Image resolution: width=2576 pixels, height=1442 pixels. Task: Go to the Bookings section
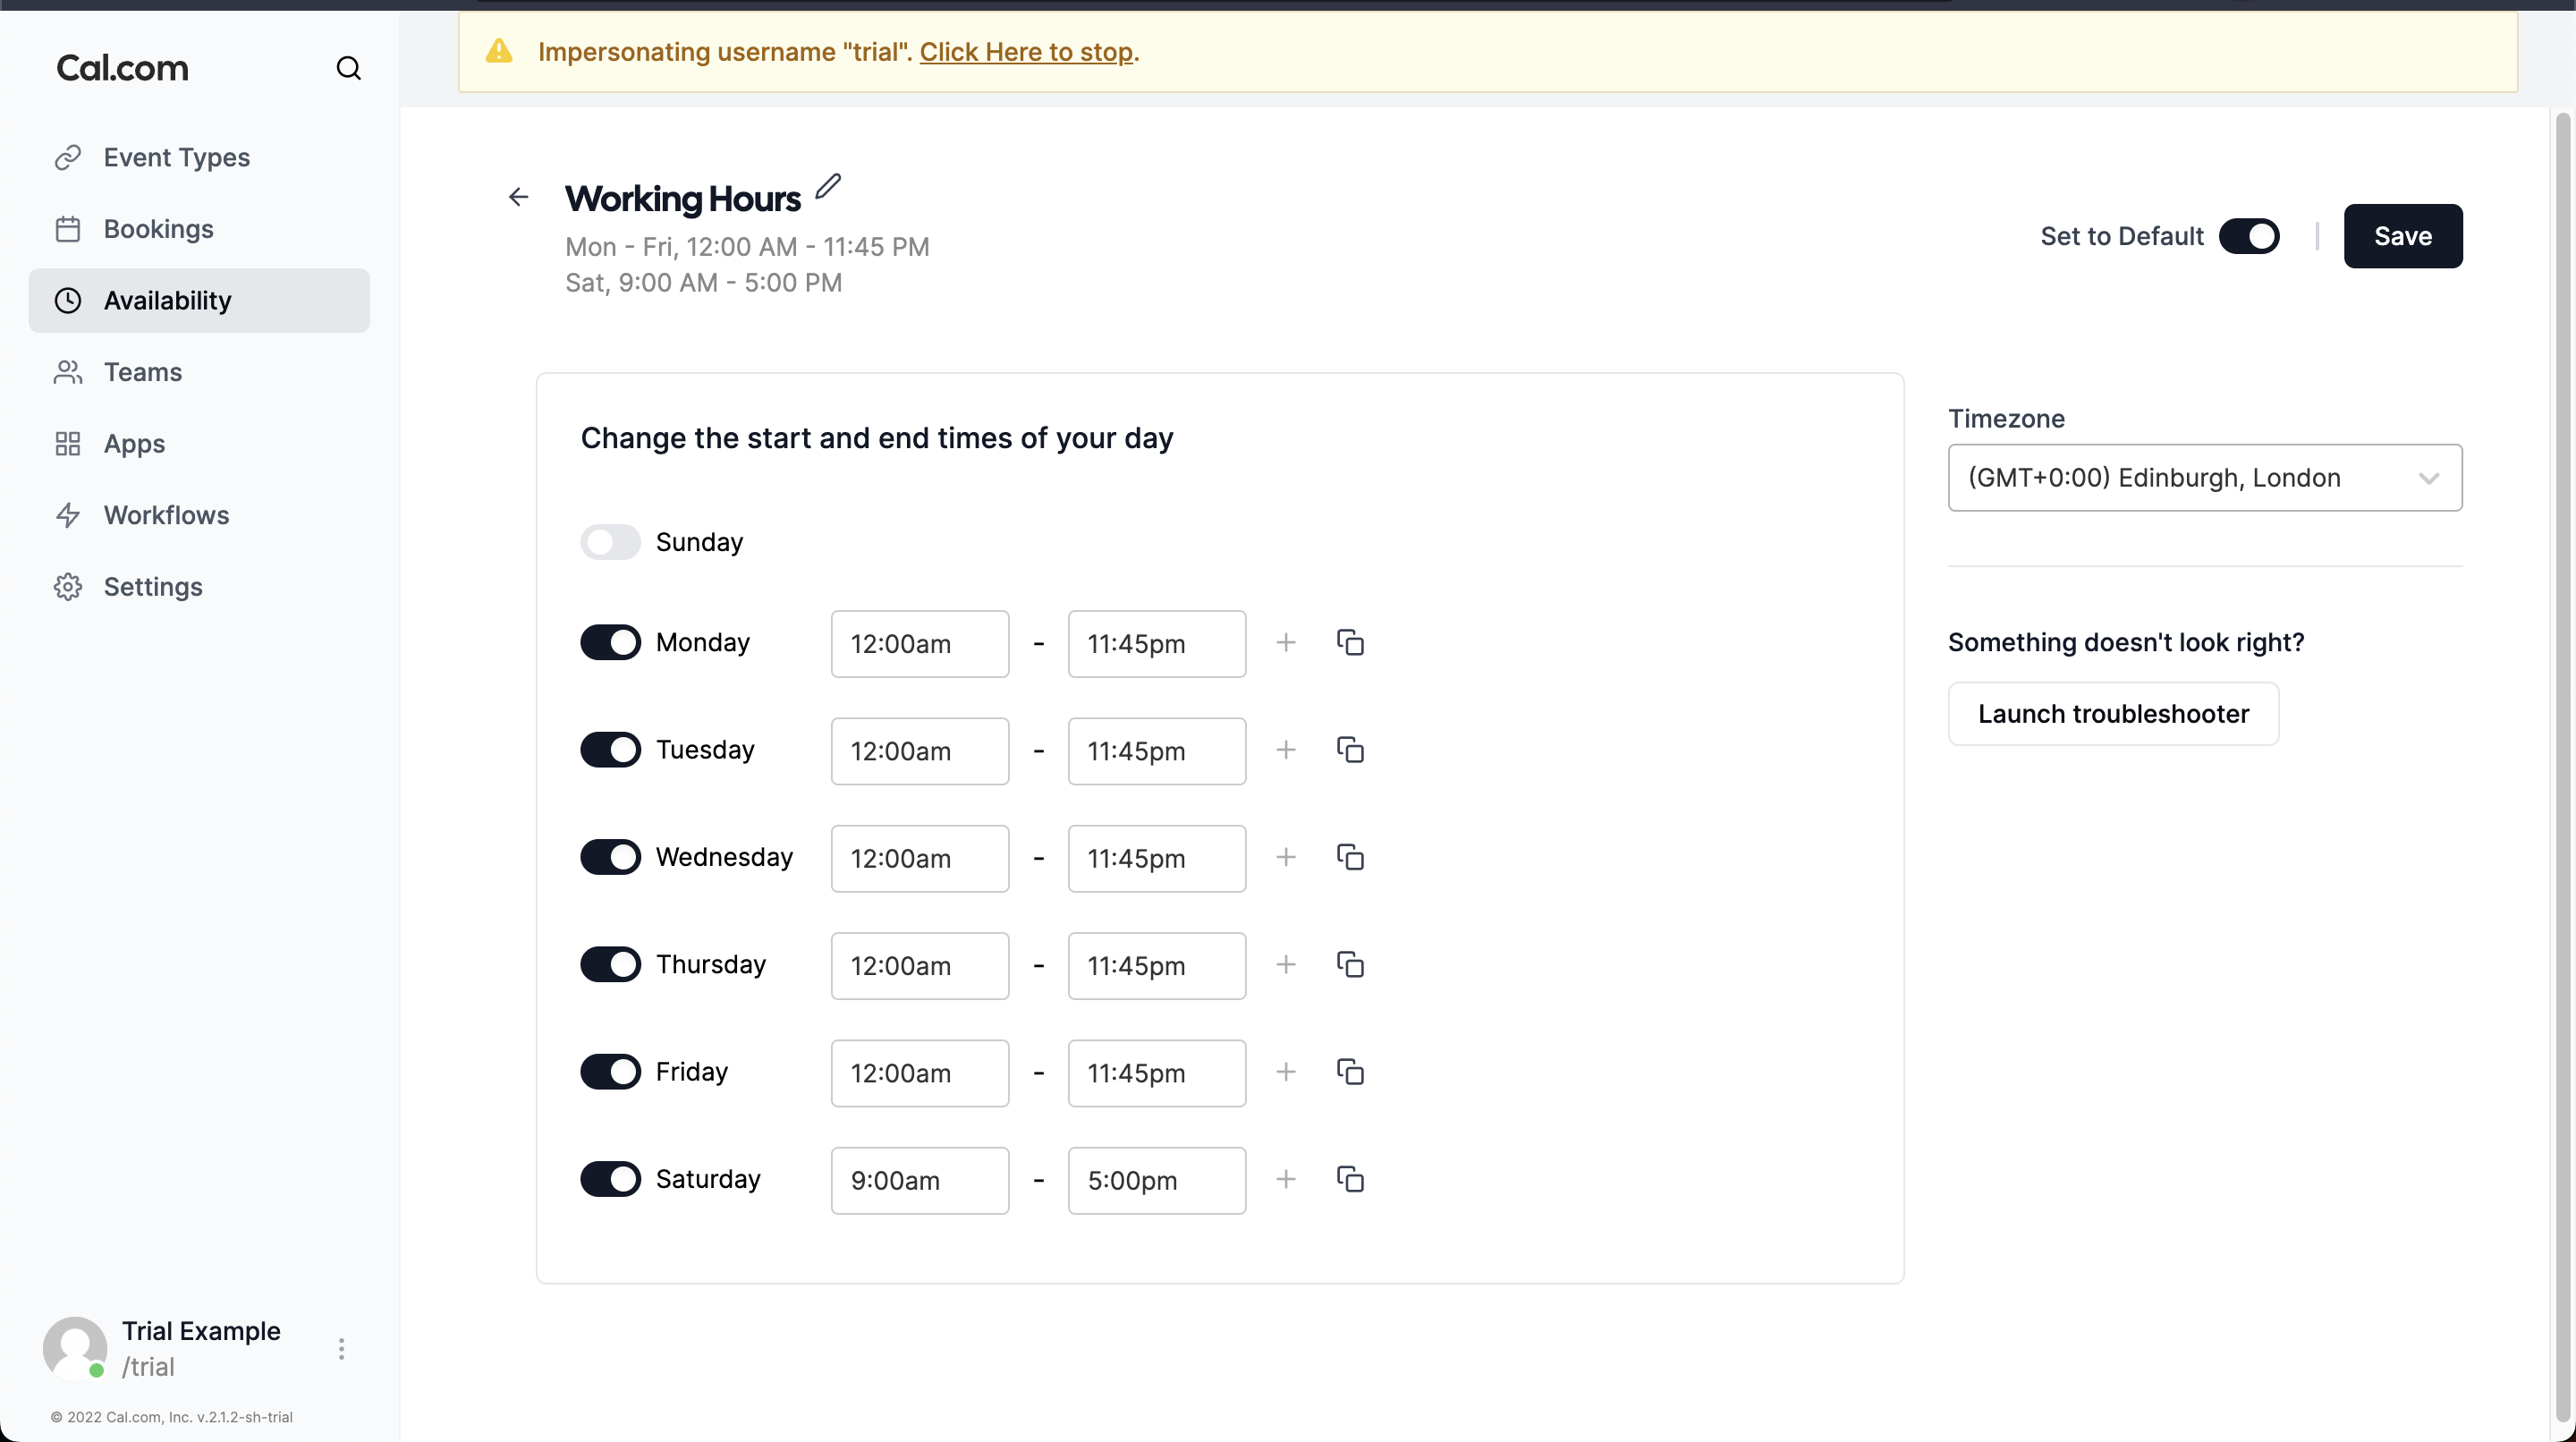(158, 229)
